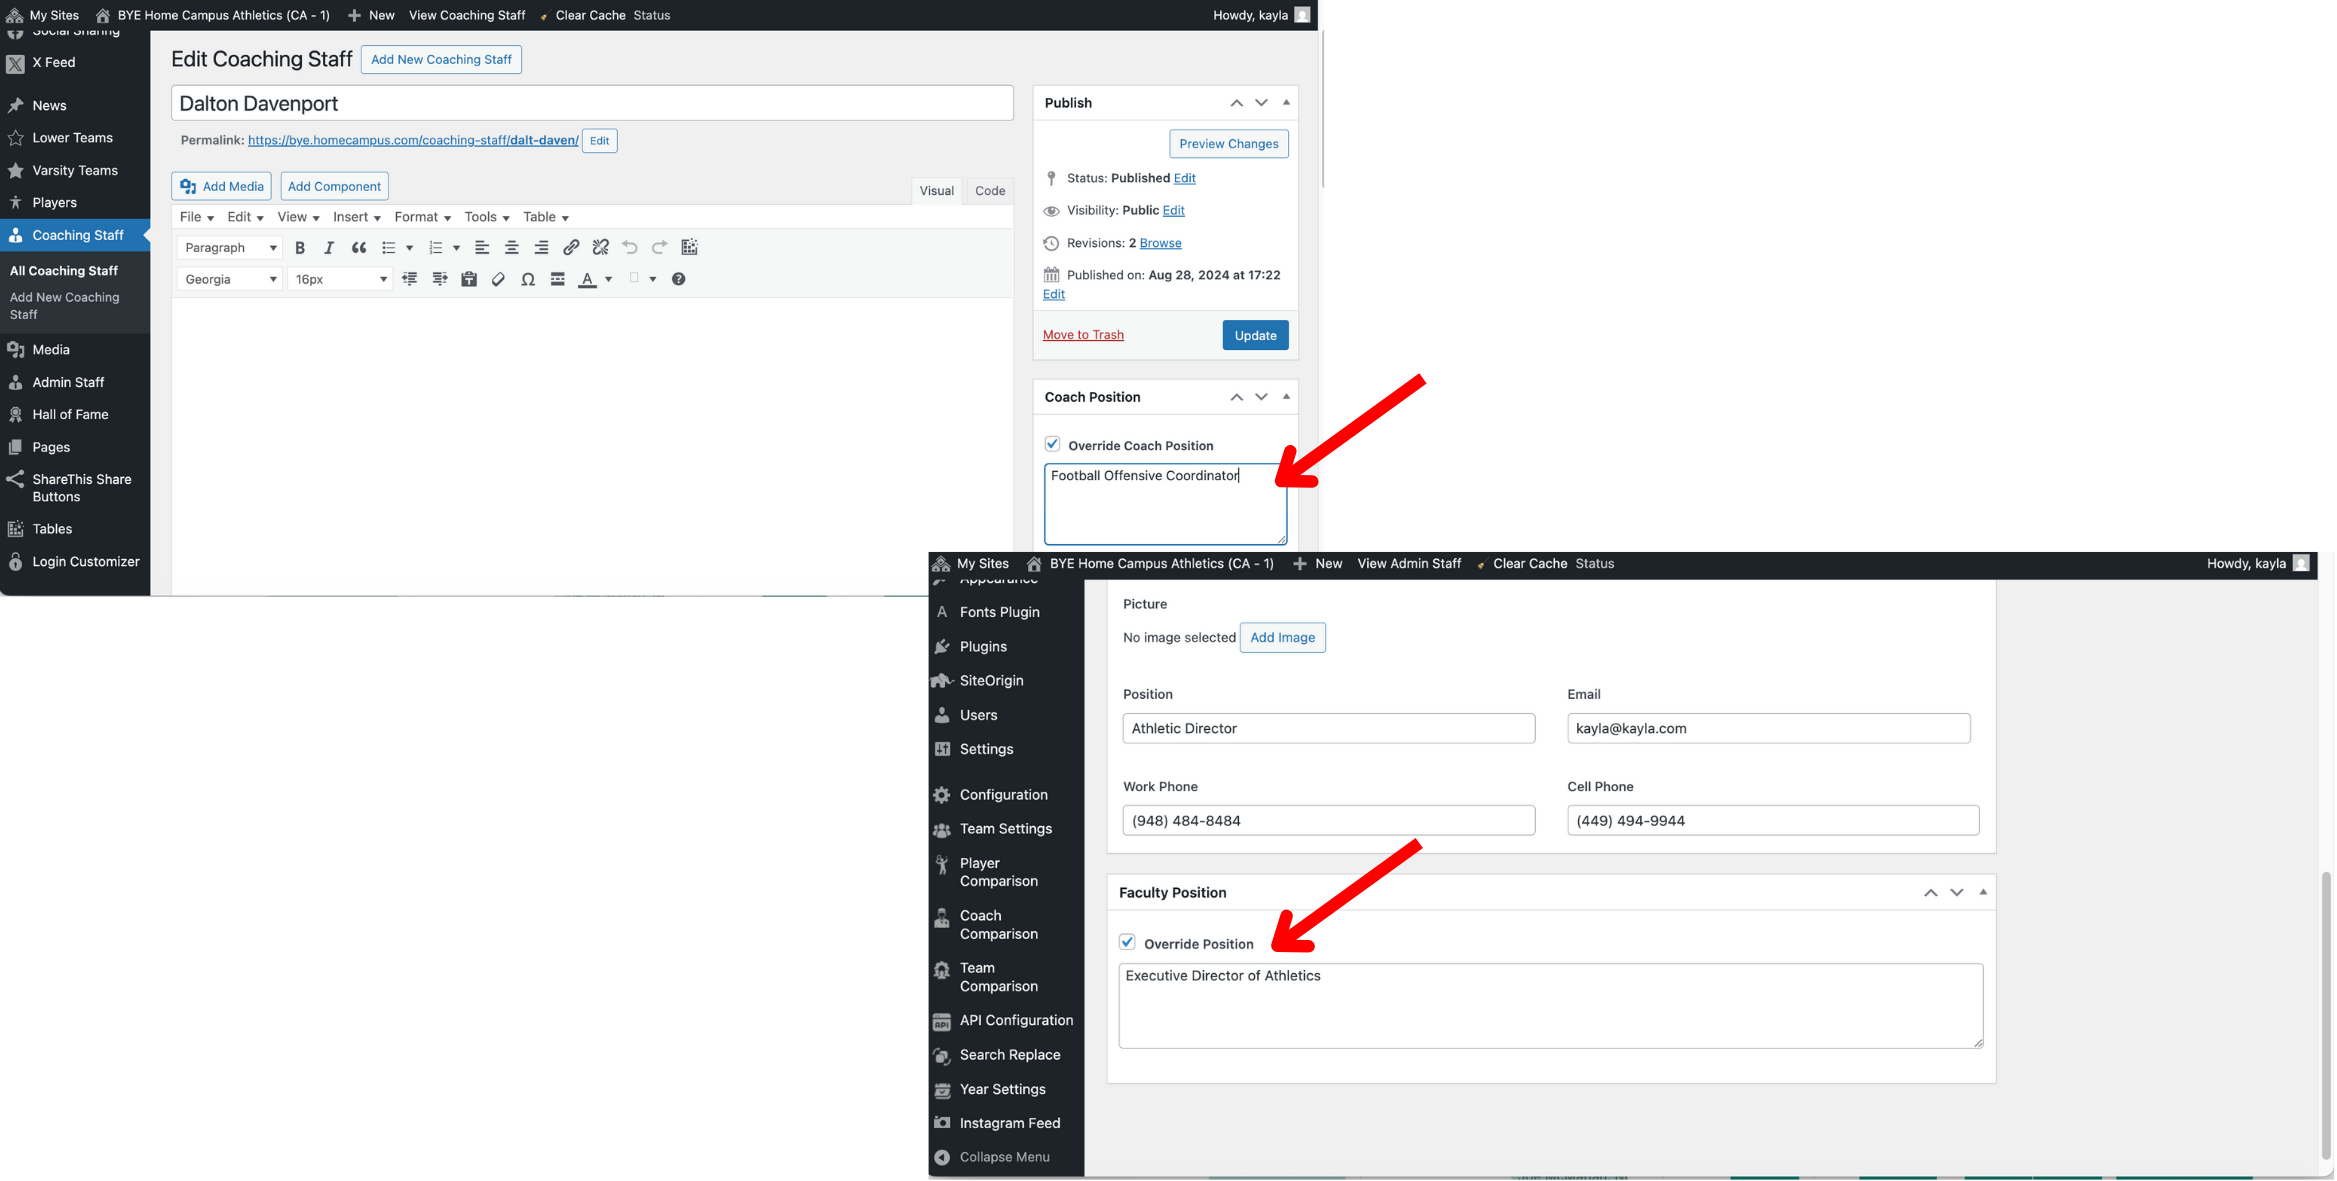Click the undo arrow in editor
Viewport: 2337px width, 1181px height.
(630, 248)
